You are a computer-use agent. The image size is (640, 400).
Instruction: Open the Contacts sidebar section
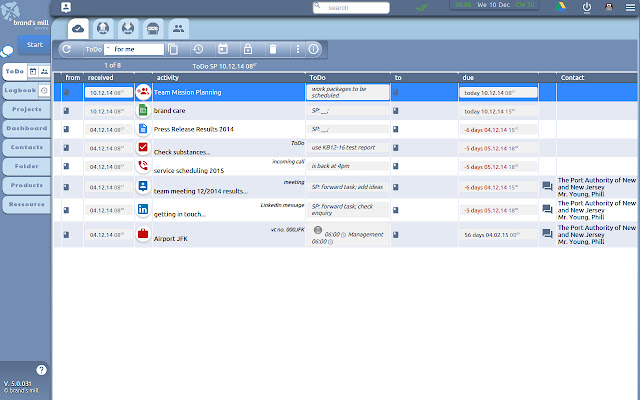coord(27,147)
